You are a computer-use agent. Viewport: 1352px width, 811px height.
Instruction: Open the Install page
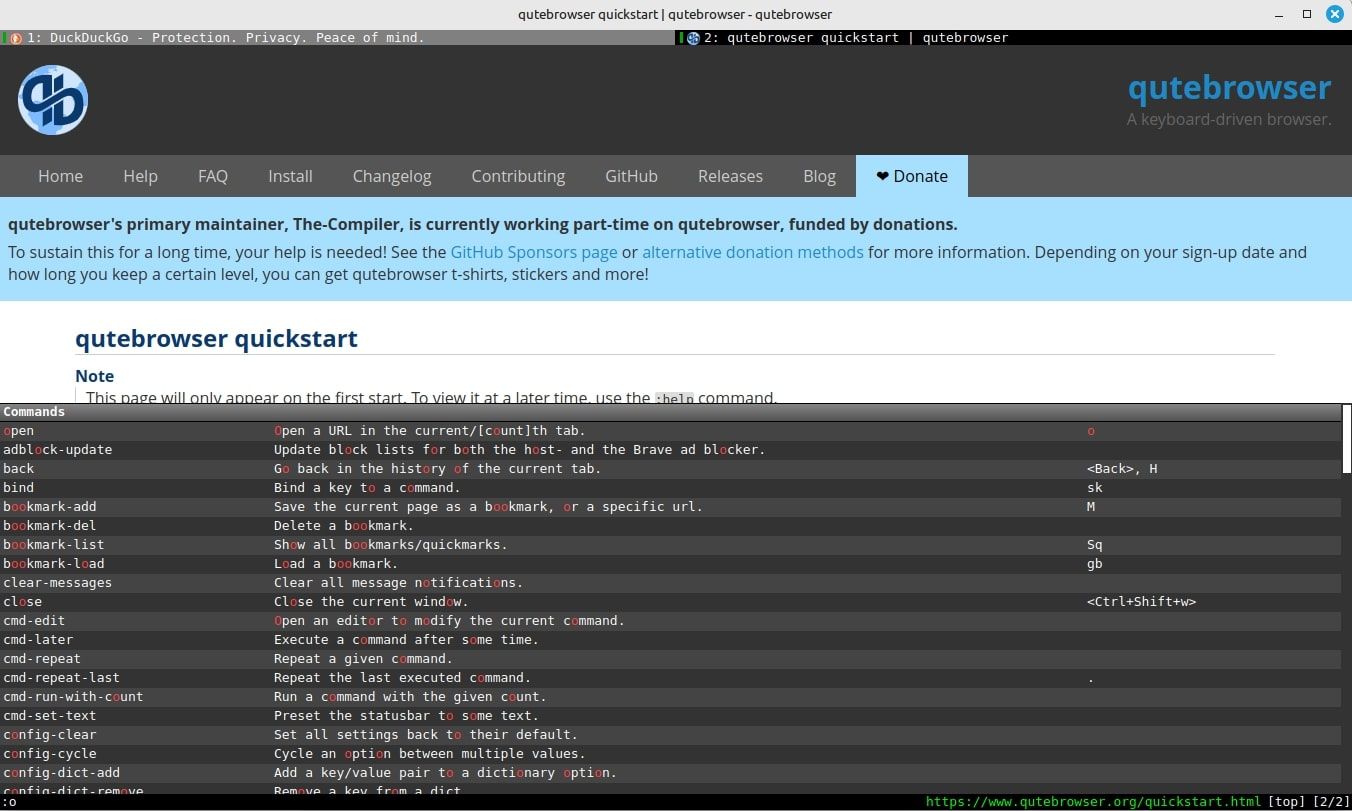[290, 176]
